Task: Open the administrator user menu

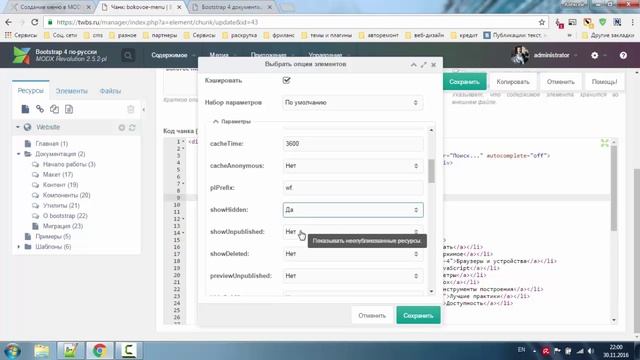Action: pos(555,55)
